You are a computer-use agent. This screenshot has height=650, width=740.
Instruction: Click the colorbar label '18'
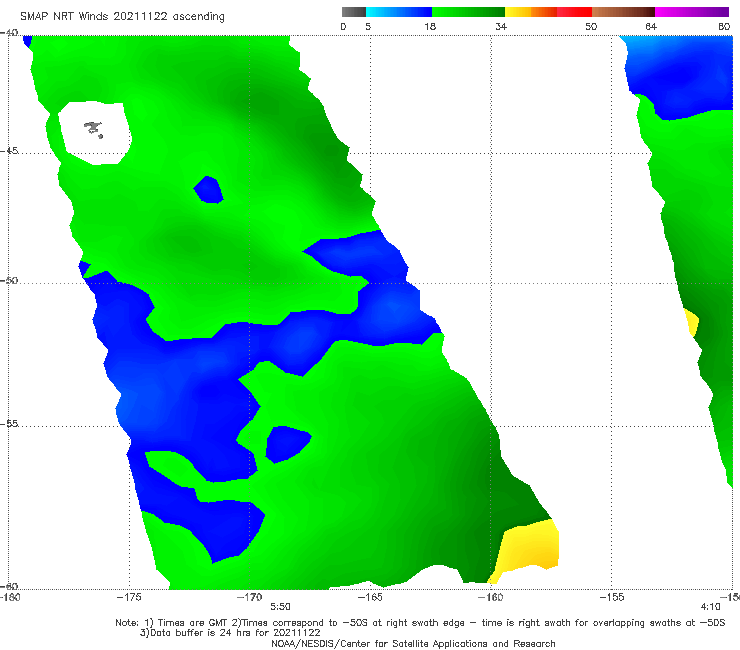(x=430, y=27)
